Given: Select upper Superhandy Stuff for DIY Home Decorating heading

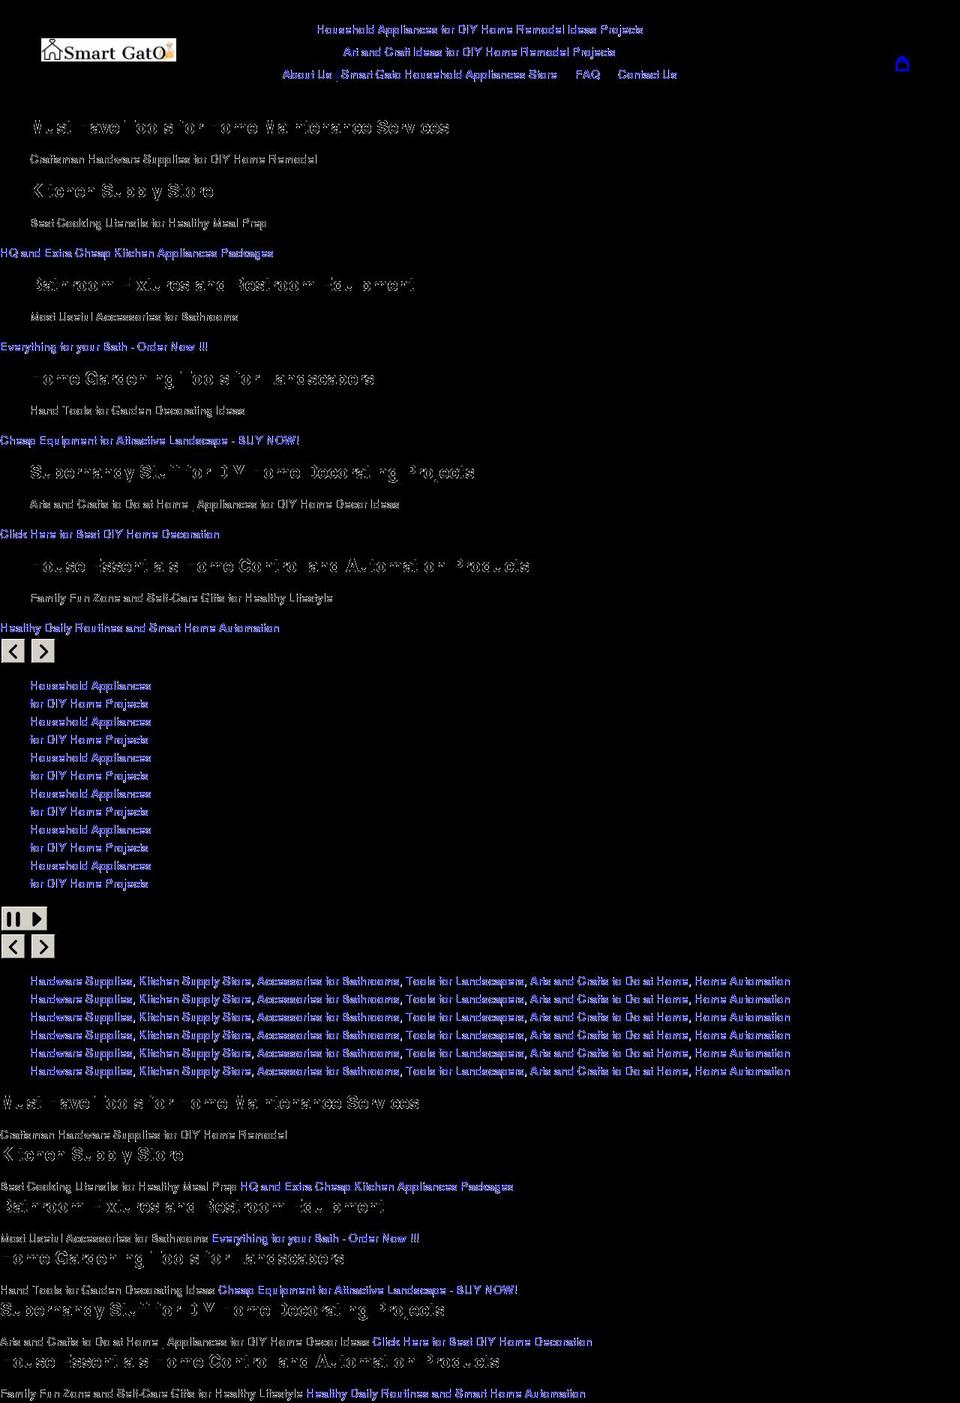Looking at the screenshot, I should 252,472.
